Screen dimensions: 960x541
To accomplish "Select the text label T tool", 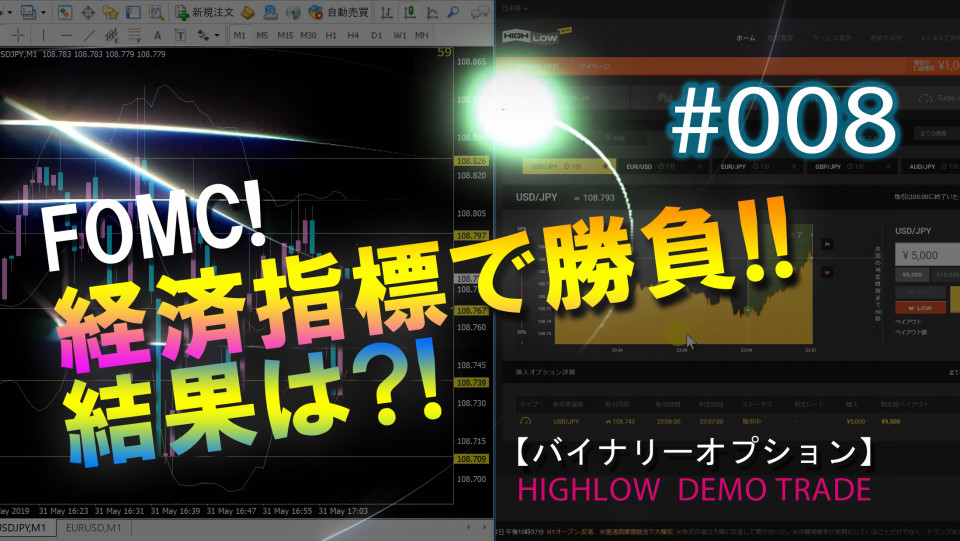I will pyautogui.click(x=180, y=35).
